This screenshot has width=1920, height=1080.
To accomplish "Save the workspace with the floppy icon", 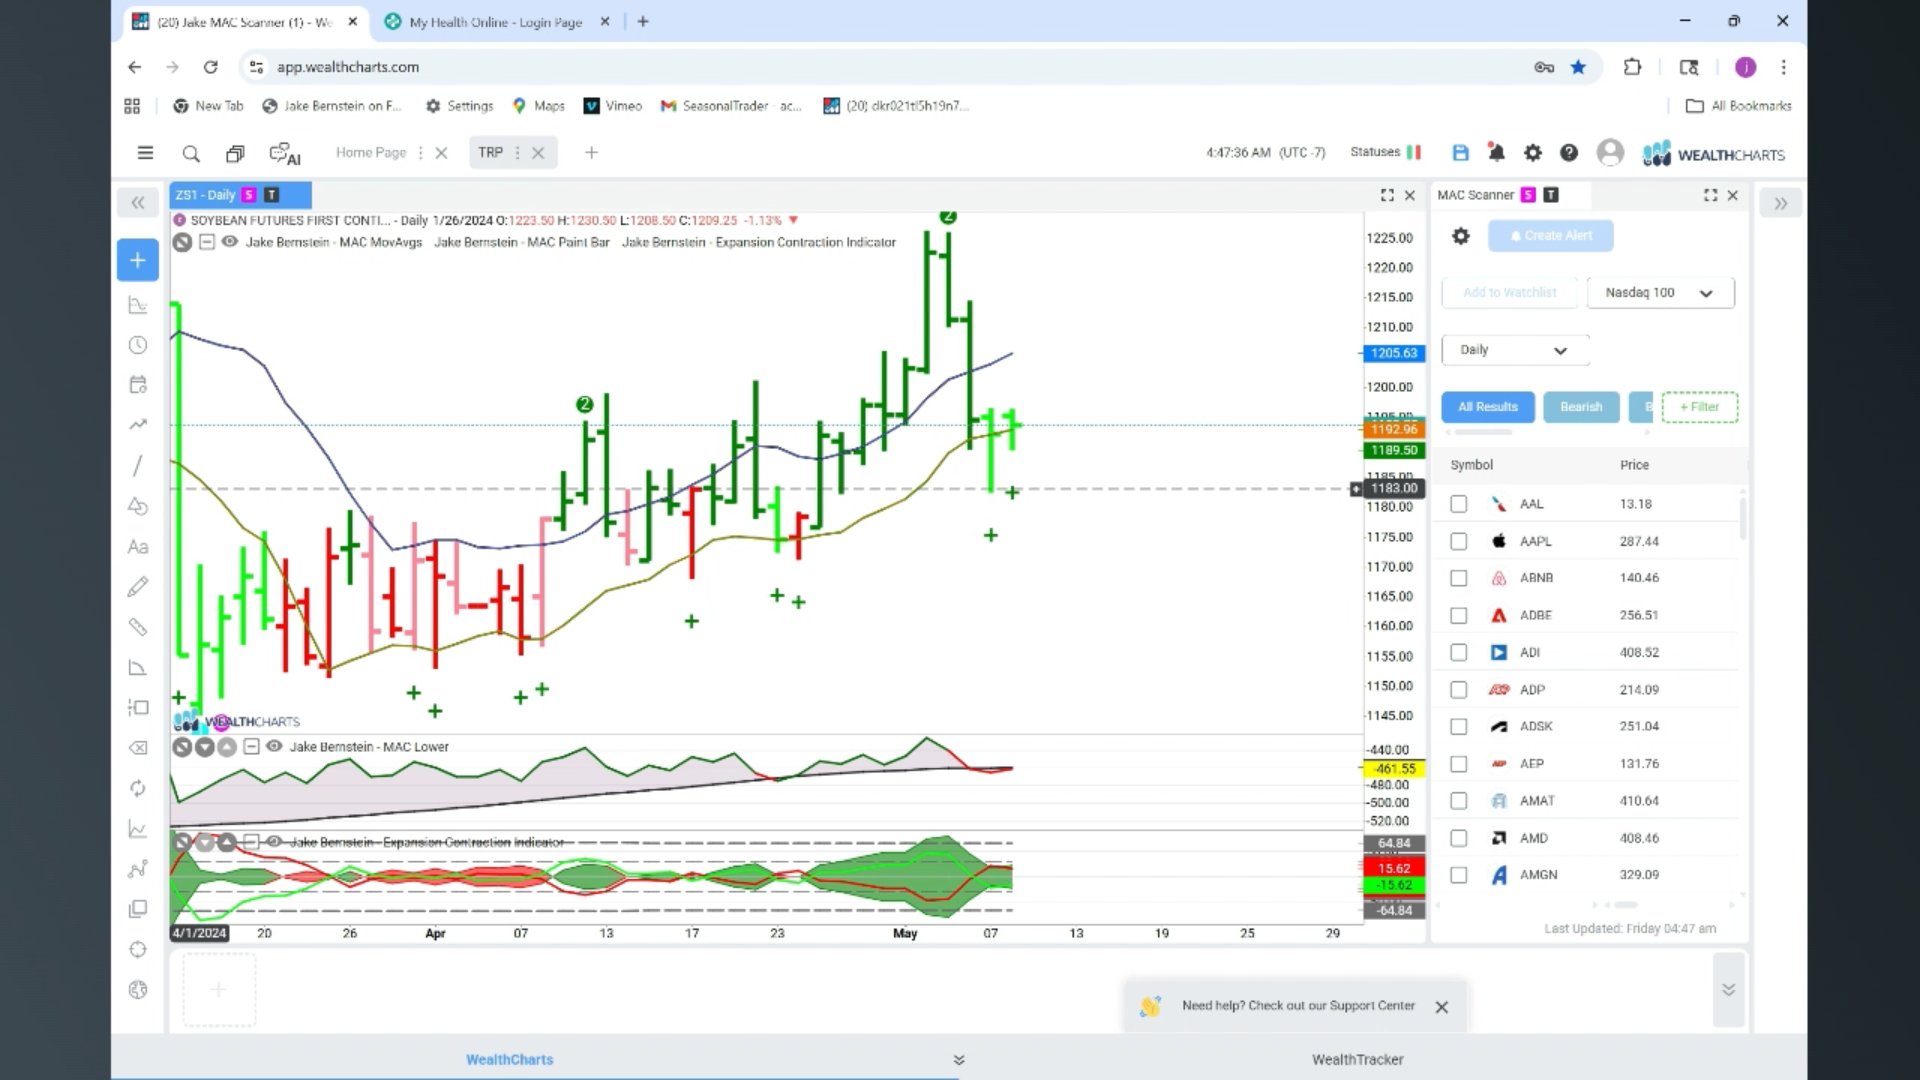I will (1460, 153).
